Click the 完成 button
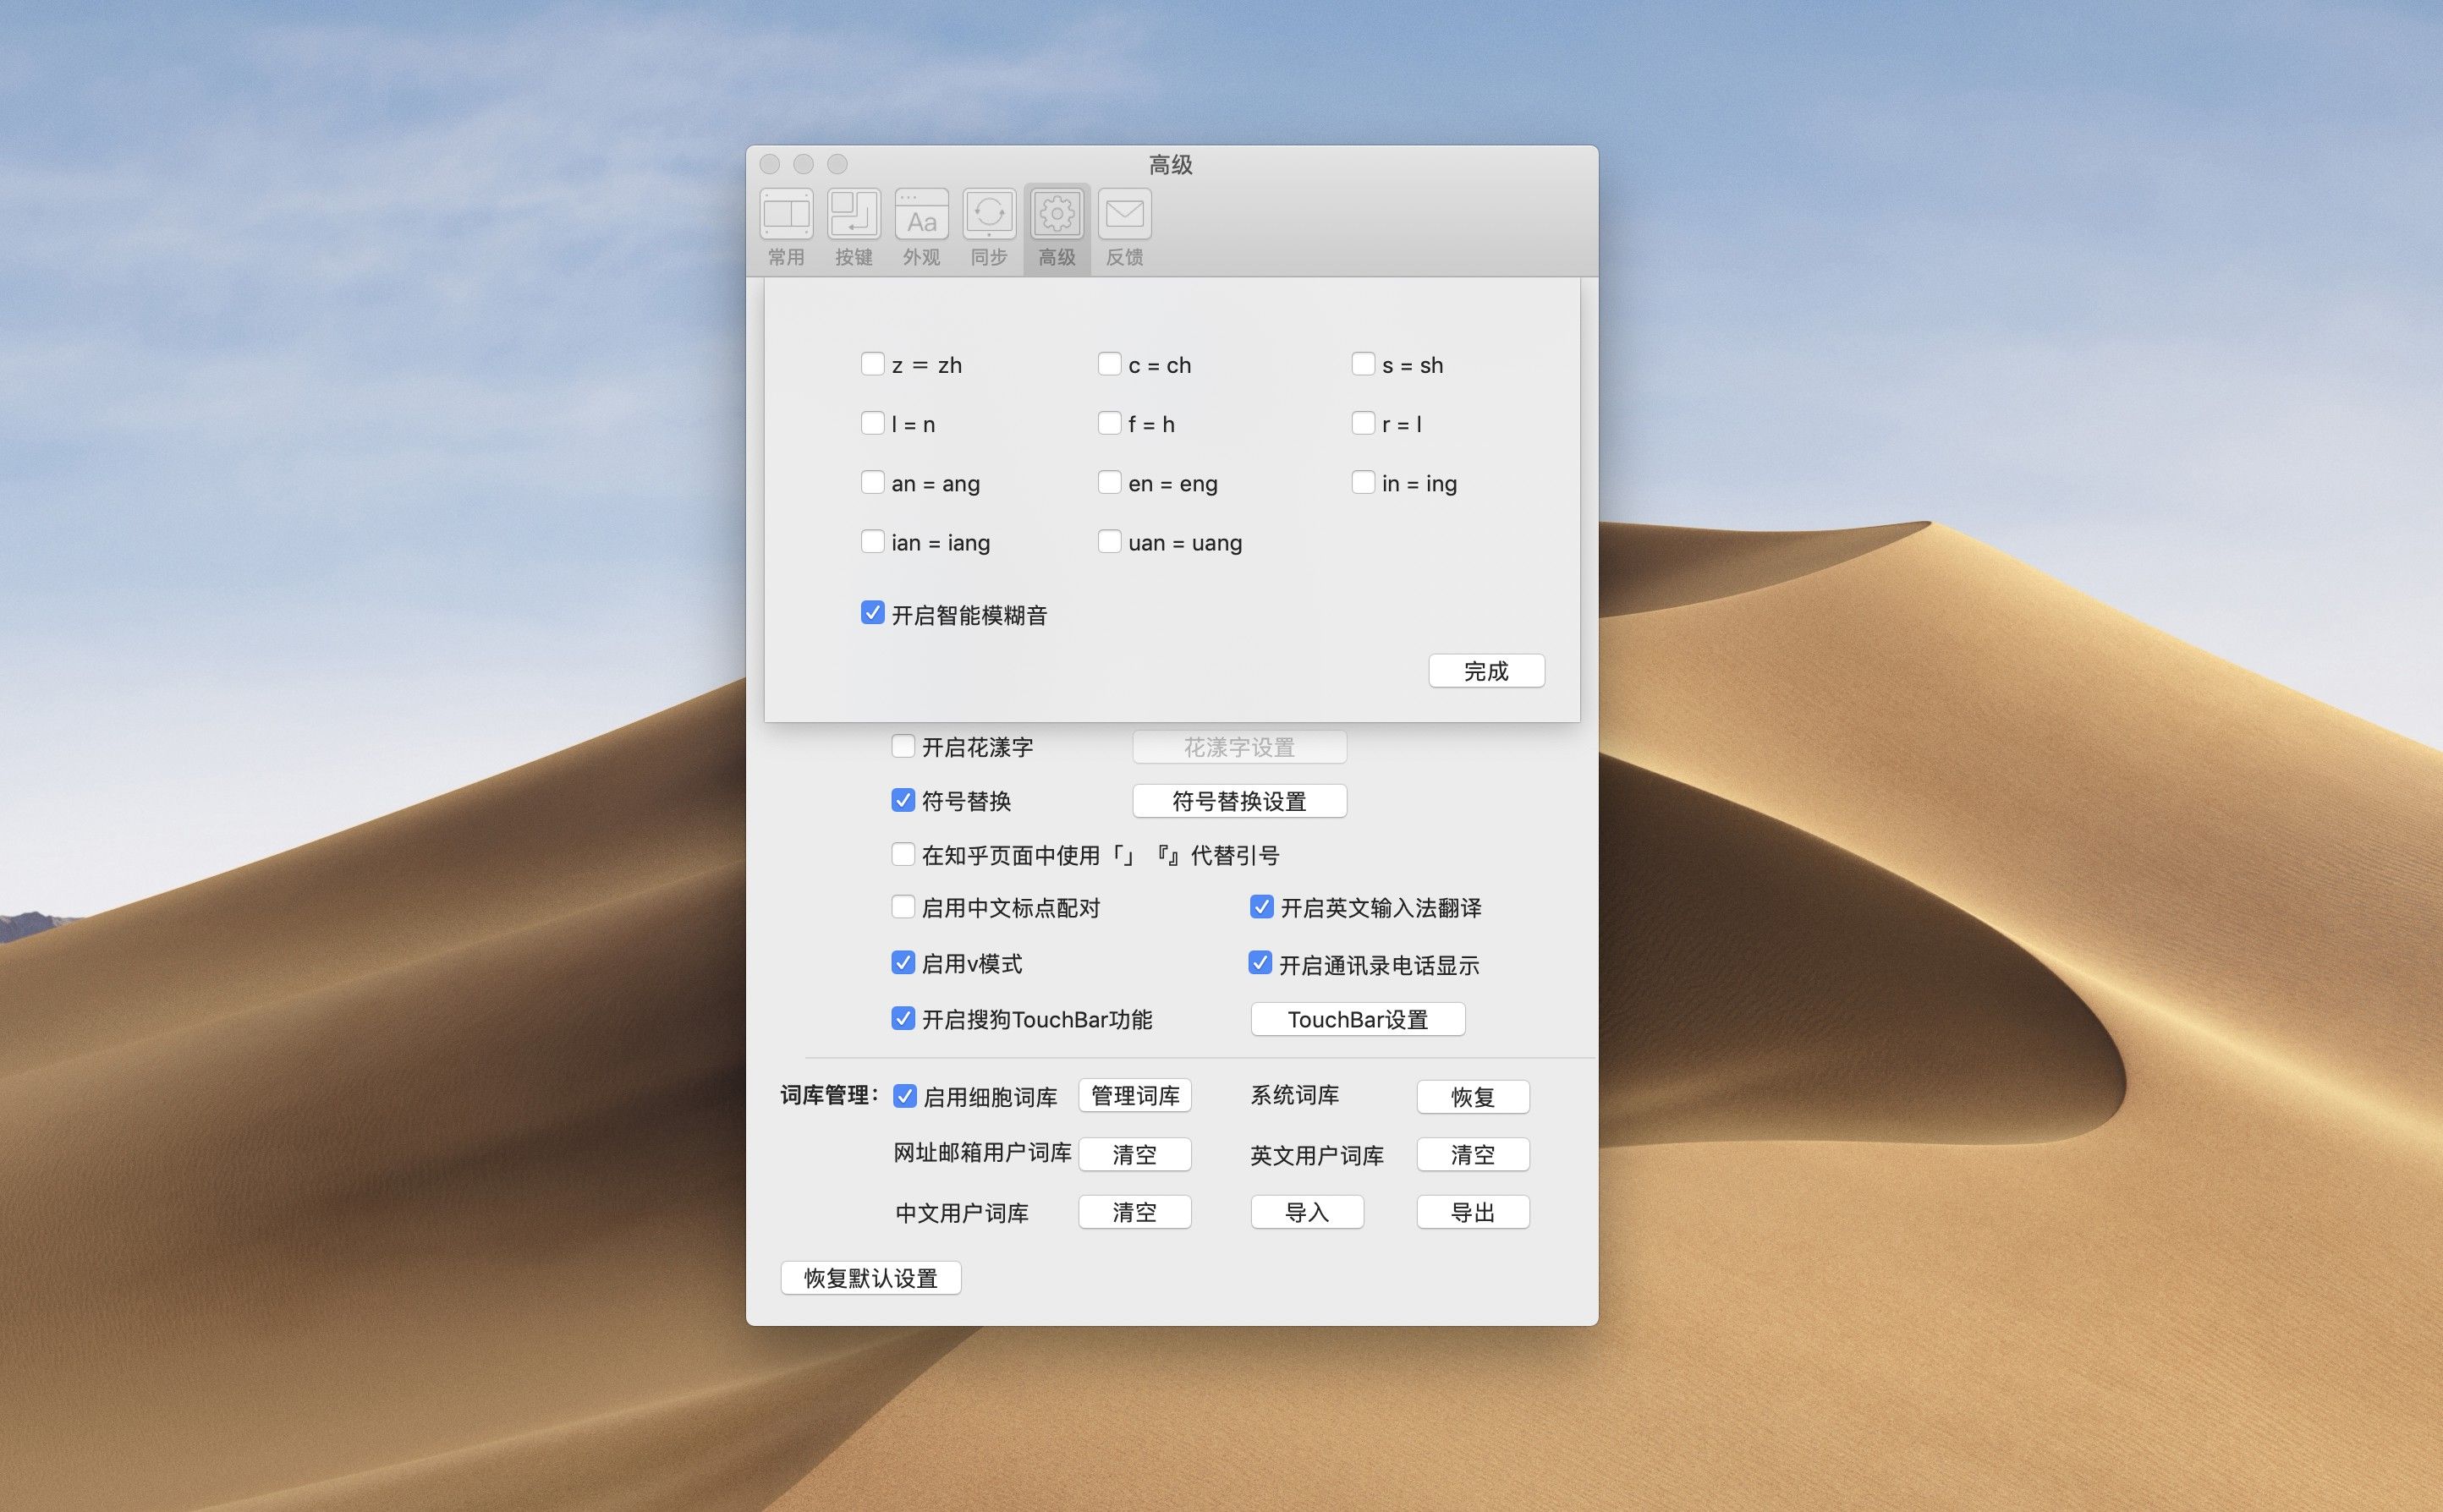The width and height of the screenshot is (2443, 1512). click(1486, 671)
